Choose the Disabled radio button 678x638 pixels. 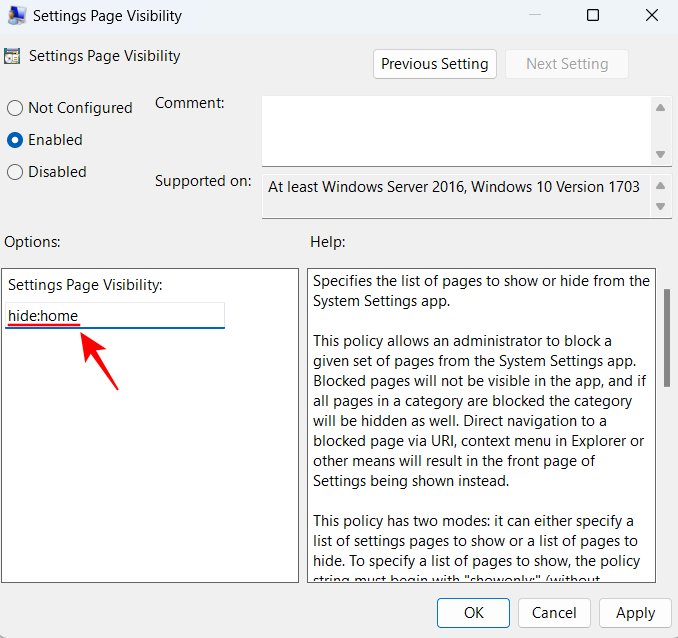tap(15, 172)
